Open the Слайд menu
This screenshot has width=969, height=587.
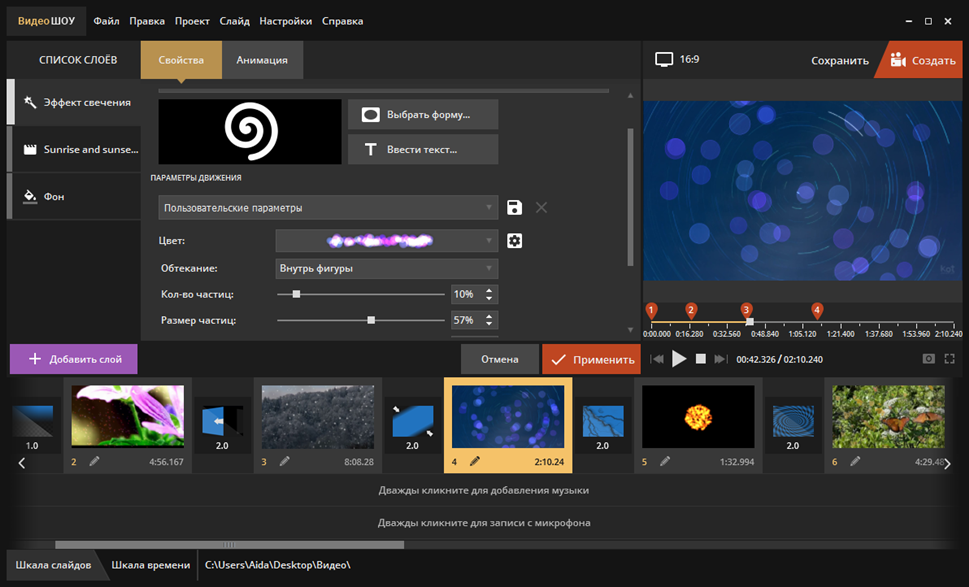[x=234, y=21]
